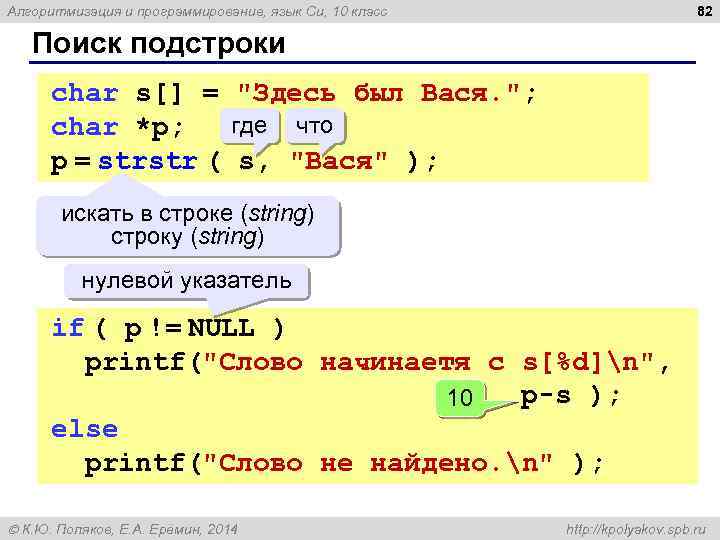Click the green callout showing 10

(460, 398)
